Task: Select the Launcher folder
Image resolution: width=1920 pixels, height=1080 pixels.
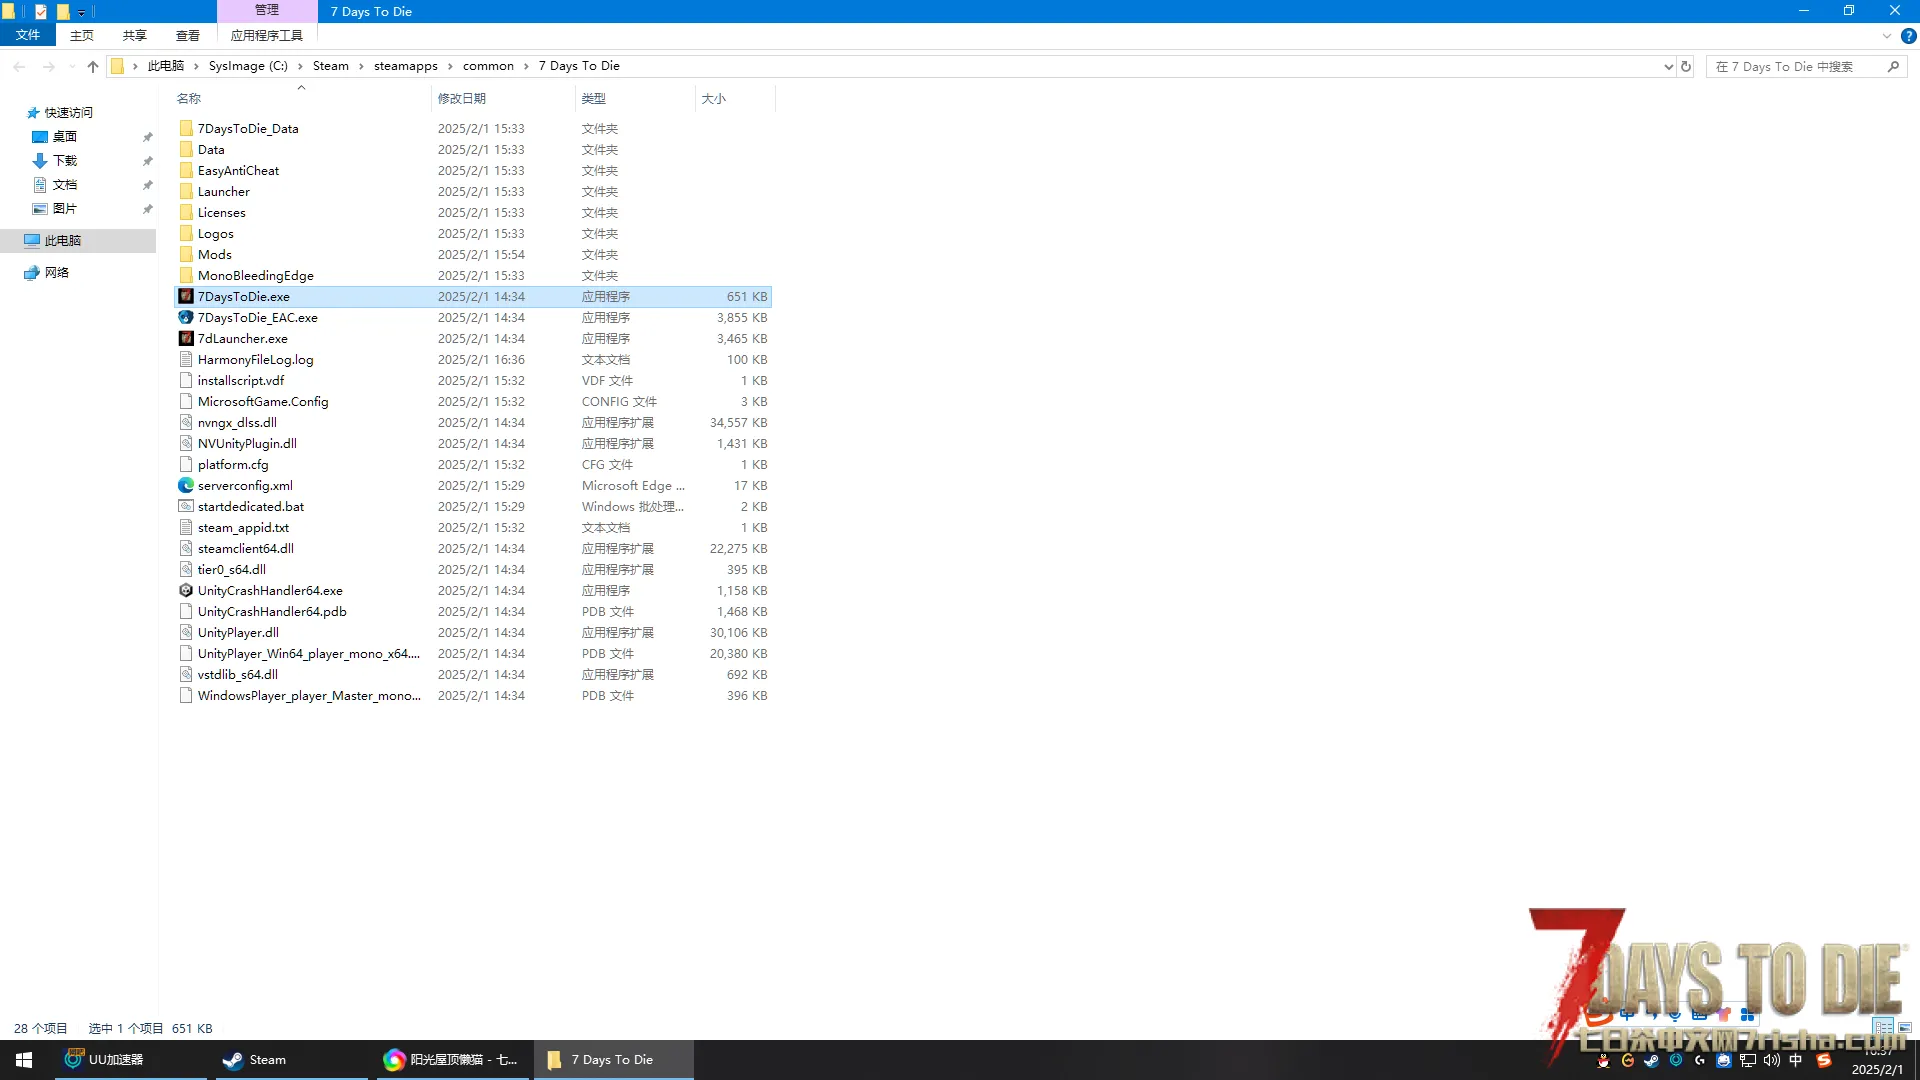Action: click(224, 192)
